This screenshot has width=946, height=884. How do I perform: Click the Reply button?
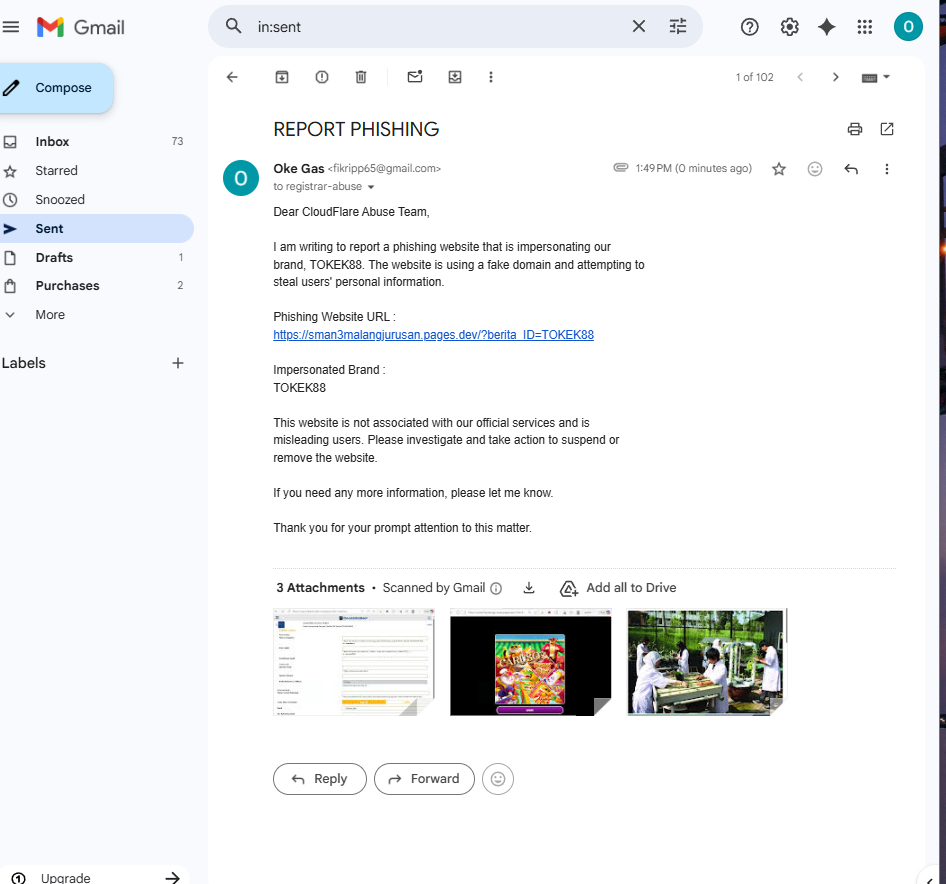pyautogui.click(x=320, y=779)
